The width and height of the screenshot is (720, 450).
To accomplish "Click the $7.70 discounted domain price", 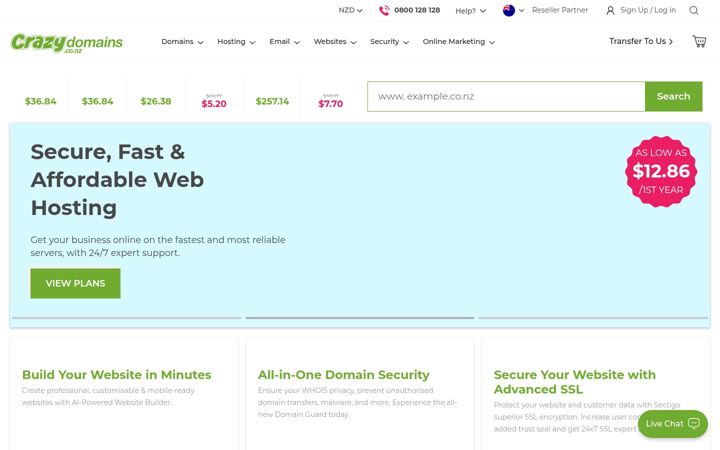I will click(331, 104).
